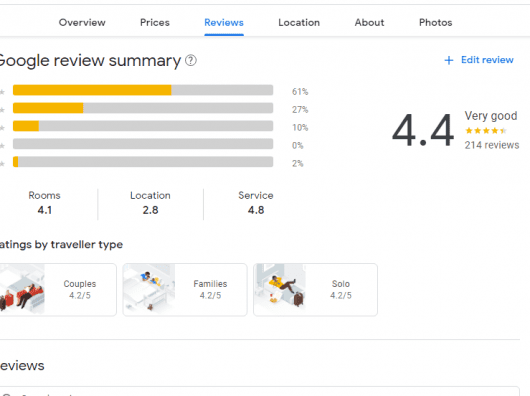
Task: Click the 0% two-star rating bar
Action: 143,144
